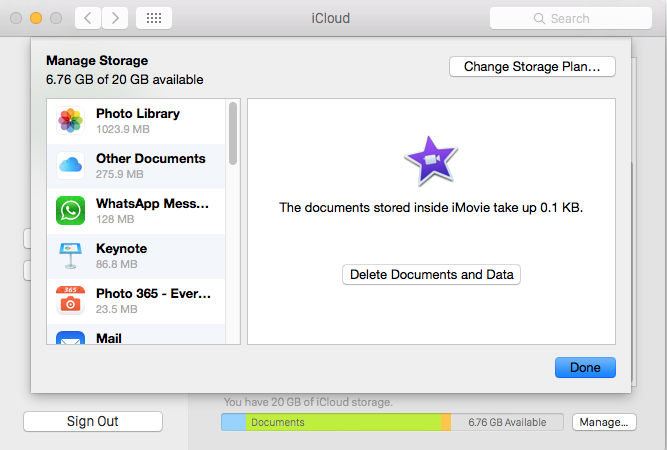Click the 6.76 GB Available bar segment
Viewport: 667px width, 450px height.
coord(507,422)
